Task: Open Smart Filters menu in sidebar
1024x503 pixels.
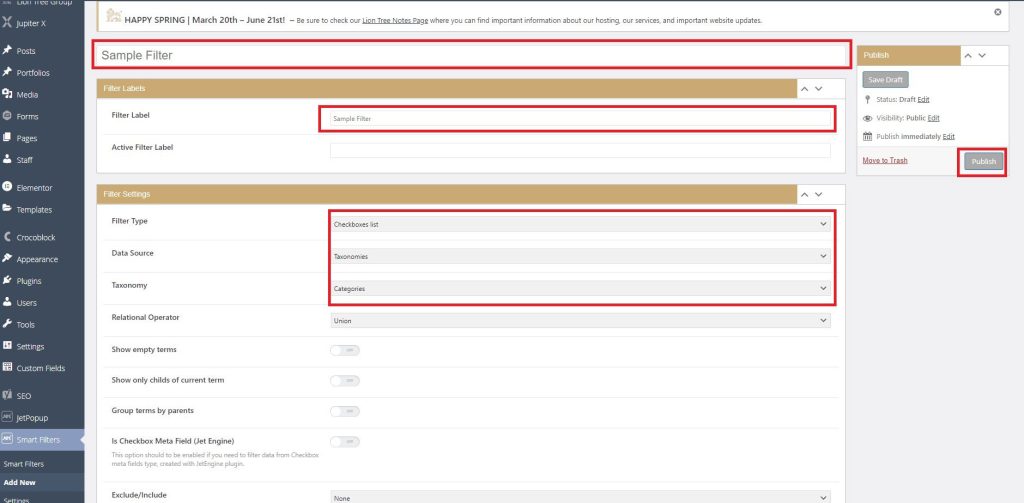Action: pos(39,439)
